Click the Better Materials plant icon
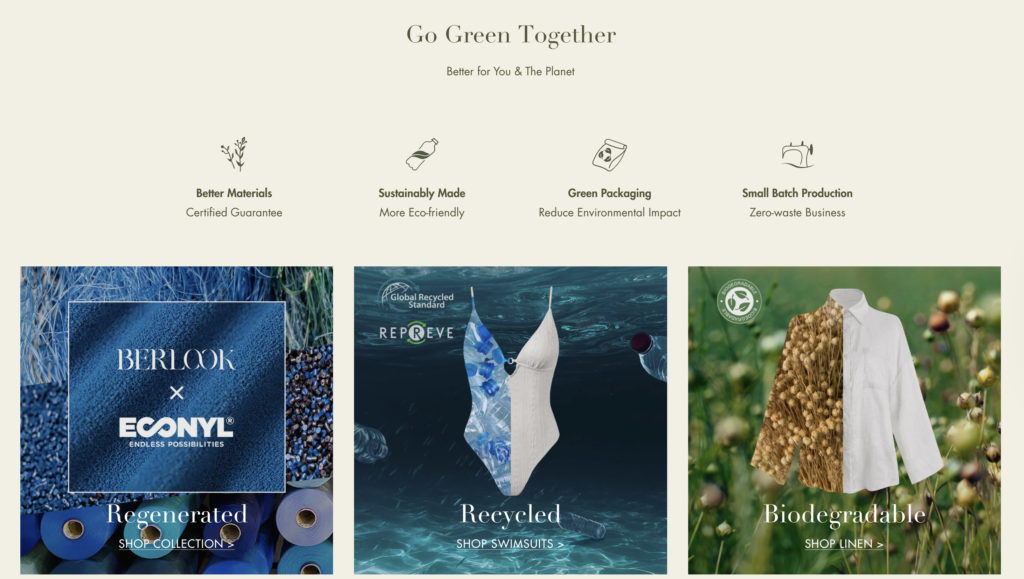 click(x=234, y=154)
